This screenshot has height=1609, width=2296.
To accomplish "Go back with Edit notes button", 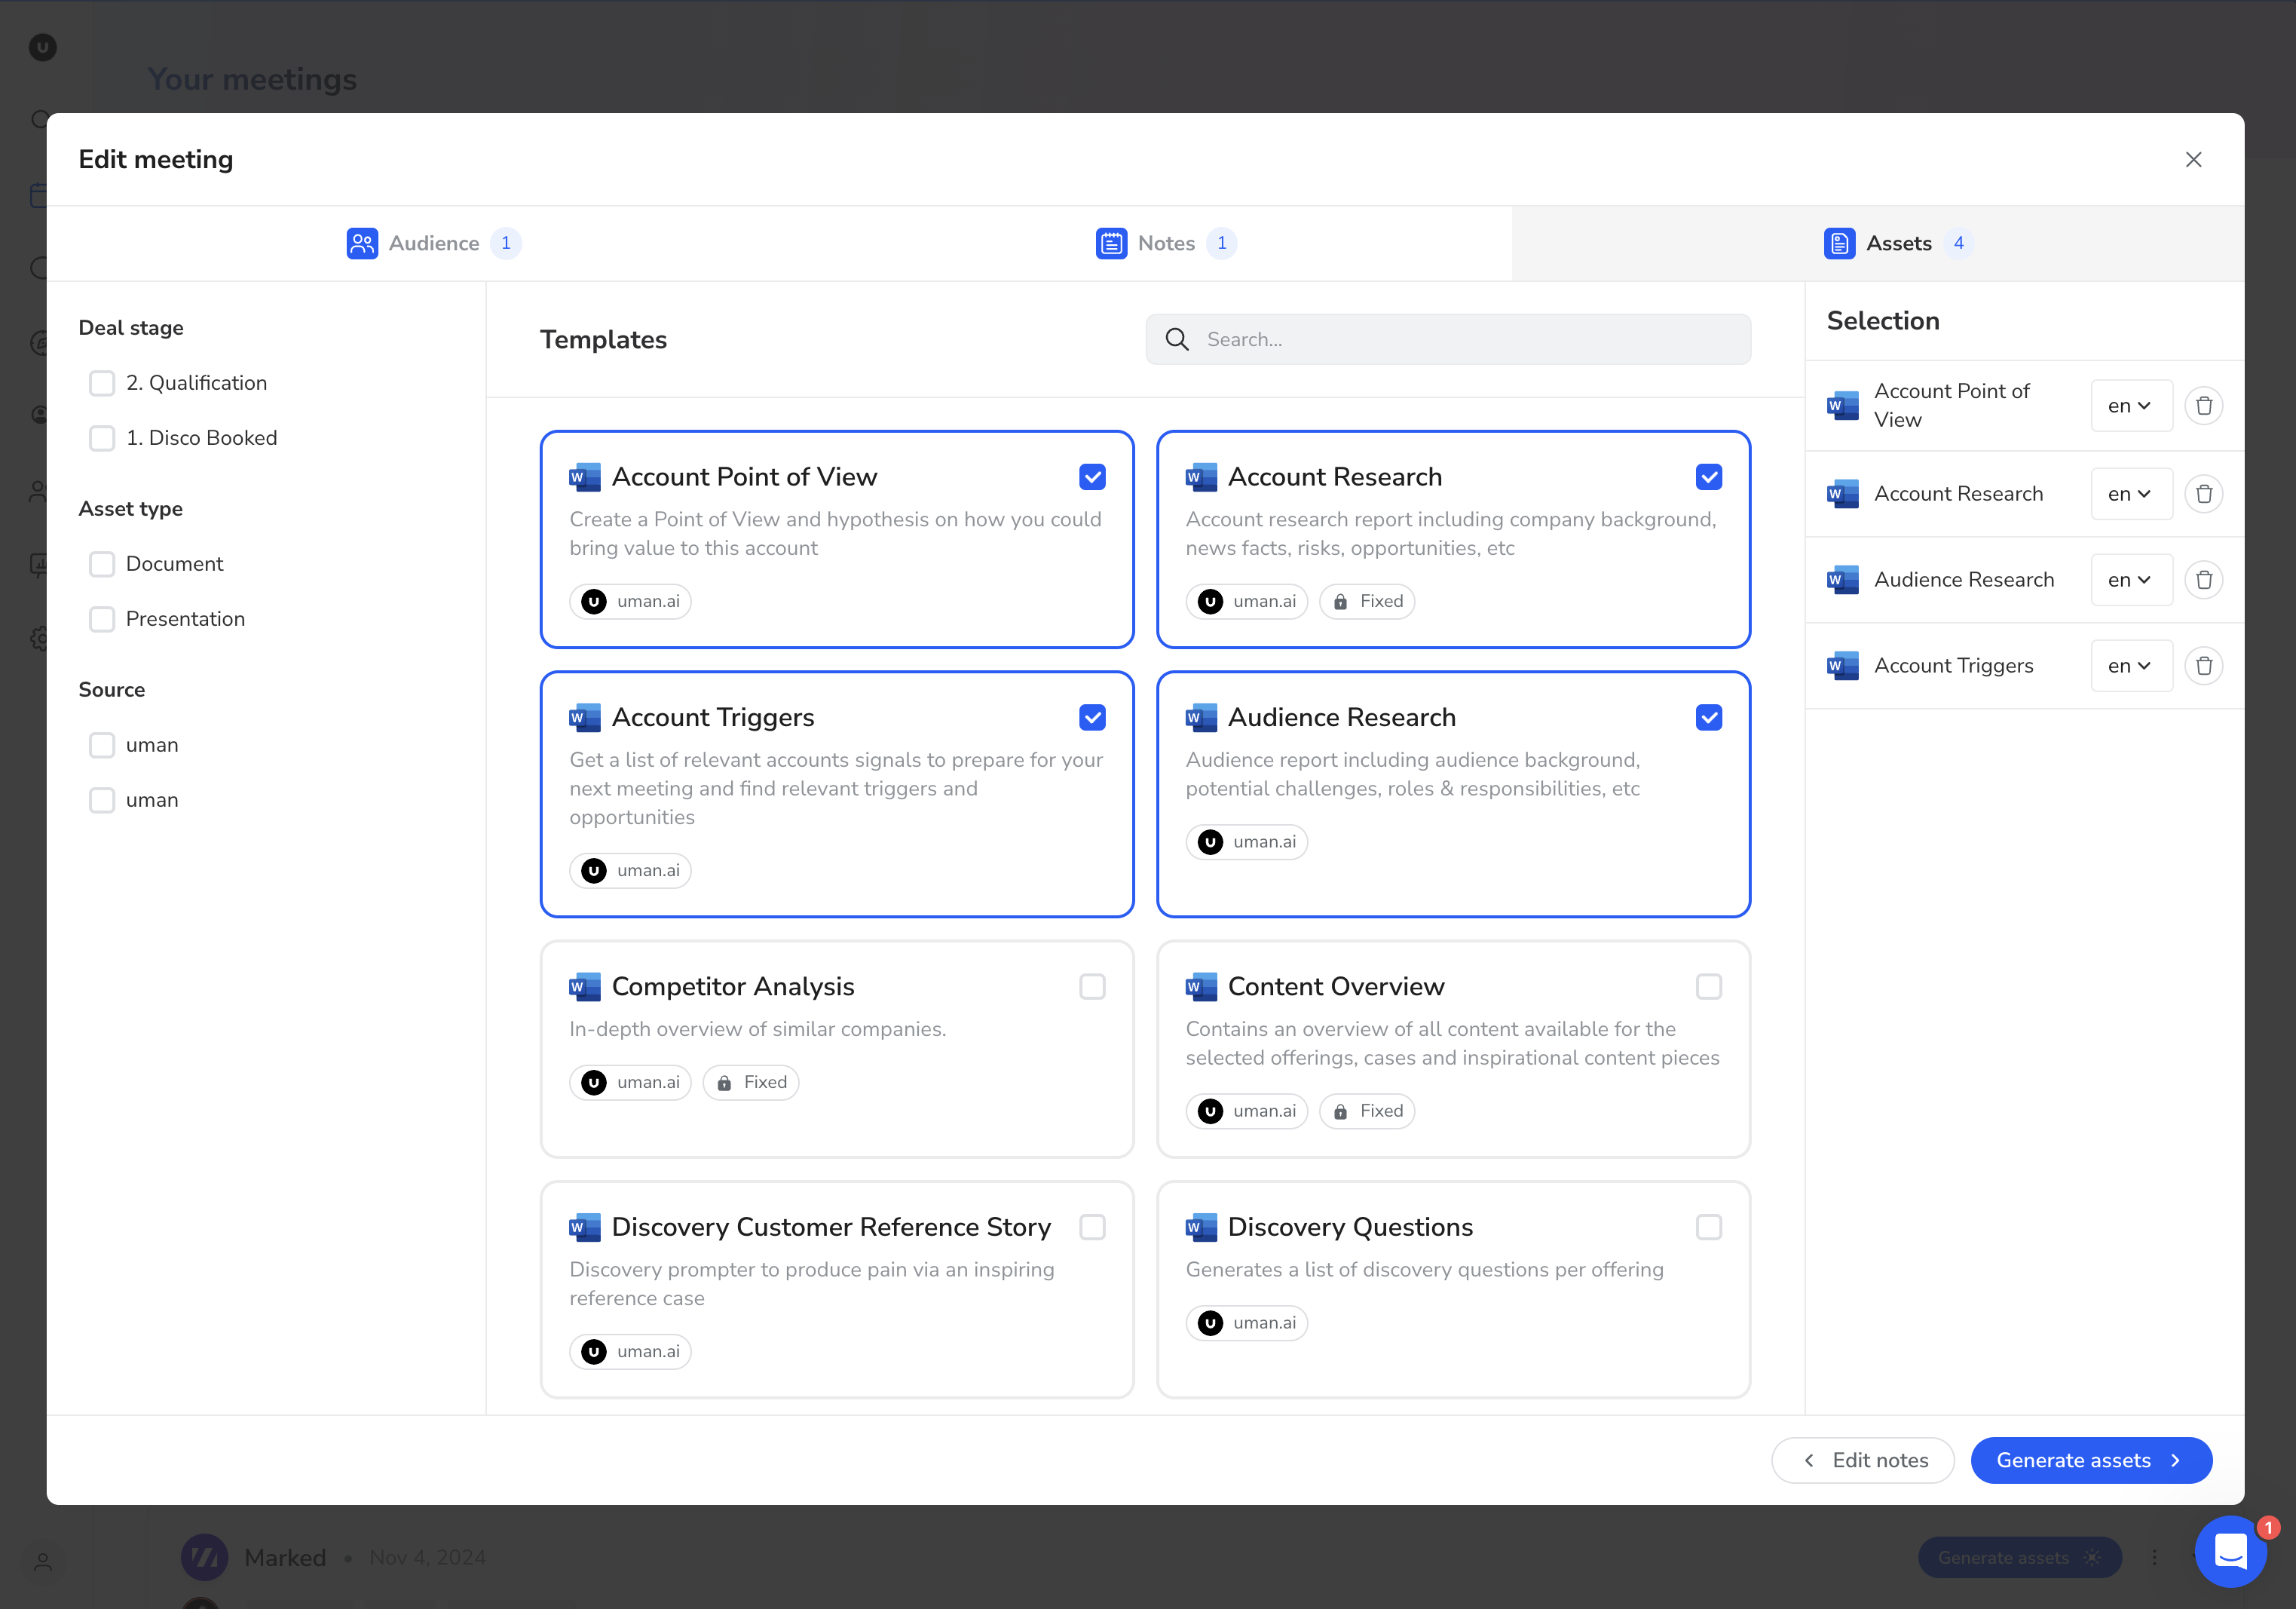I will pos(1862,1460).
